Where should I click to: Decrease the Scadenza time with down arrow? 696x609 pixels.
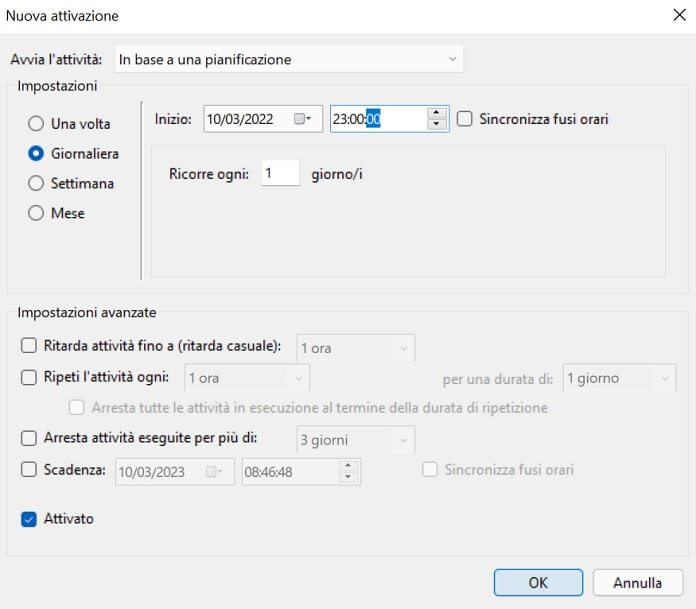pos(348,477)
